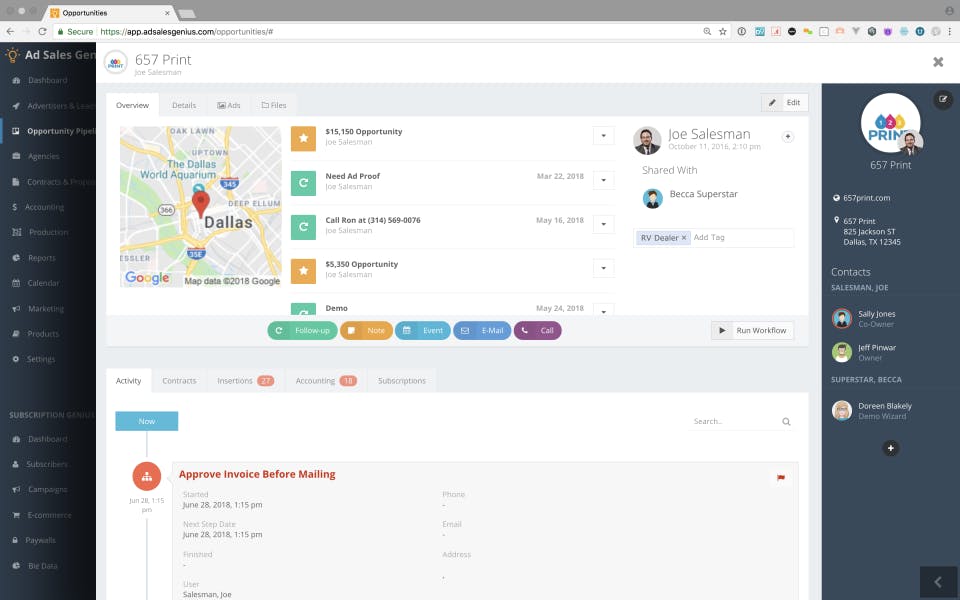Remove the RV Dealer tag
This screenshot has height=600, width=960.
(x=684, y=238)
